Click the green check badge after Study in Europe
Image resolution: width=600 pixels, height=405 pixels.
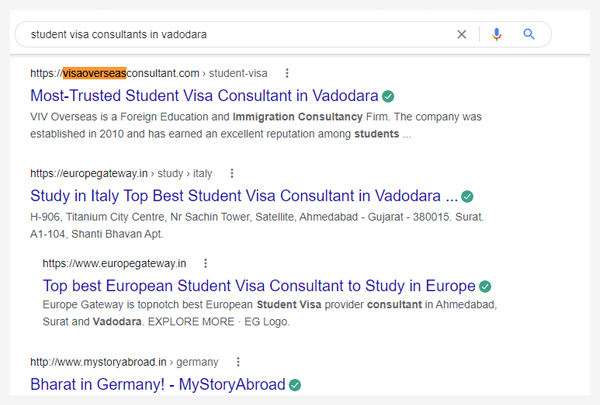pos(485,287)
